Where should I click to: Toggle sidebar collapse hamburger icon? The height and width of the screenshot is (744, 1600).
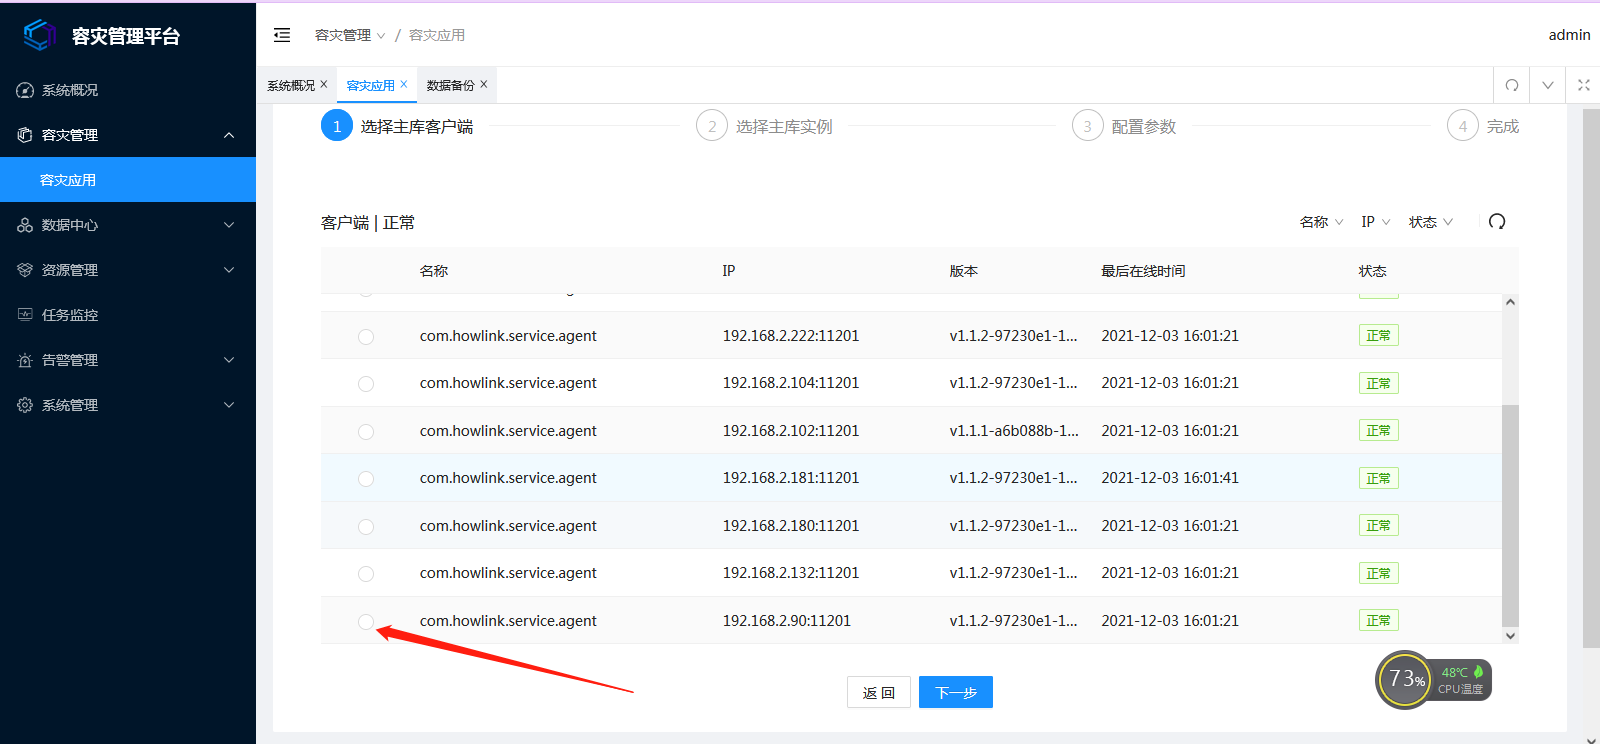coord(282,35)
